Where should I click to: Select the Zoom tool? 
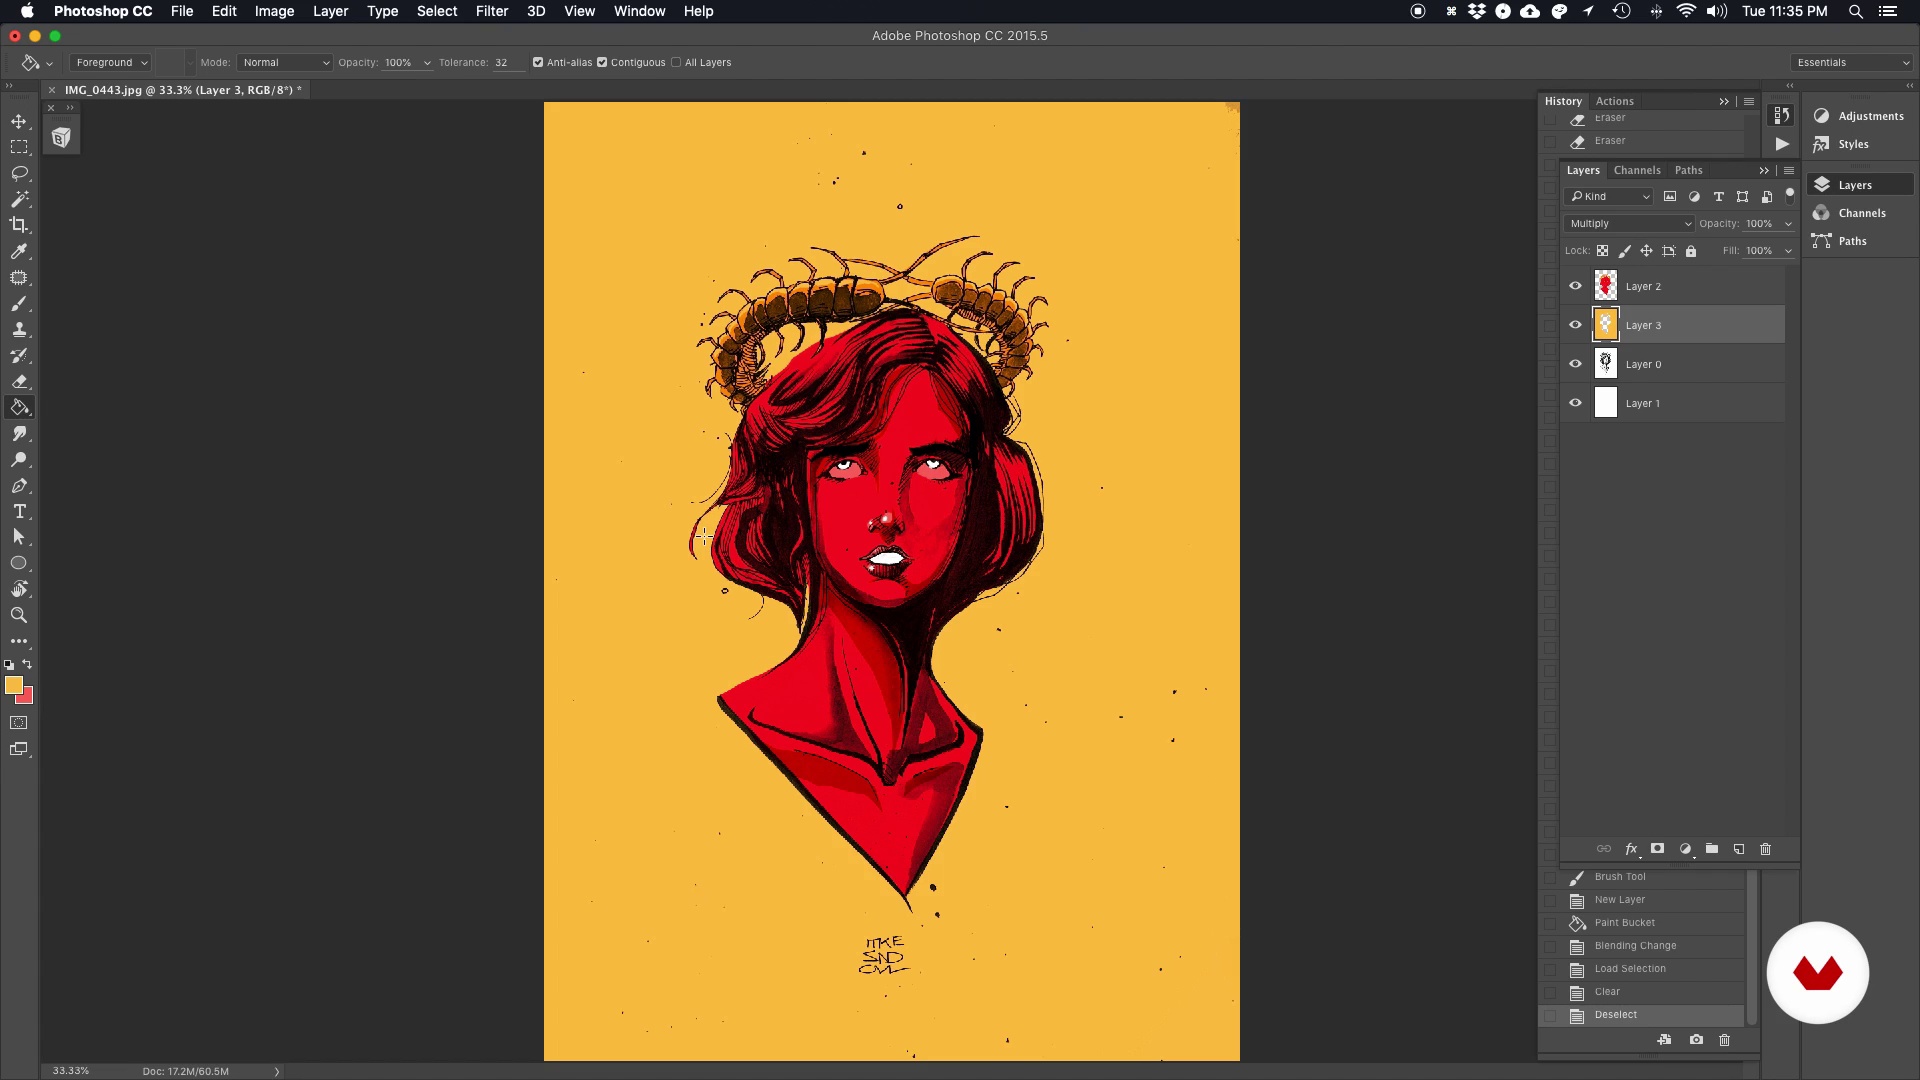point(19,616)
